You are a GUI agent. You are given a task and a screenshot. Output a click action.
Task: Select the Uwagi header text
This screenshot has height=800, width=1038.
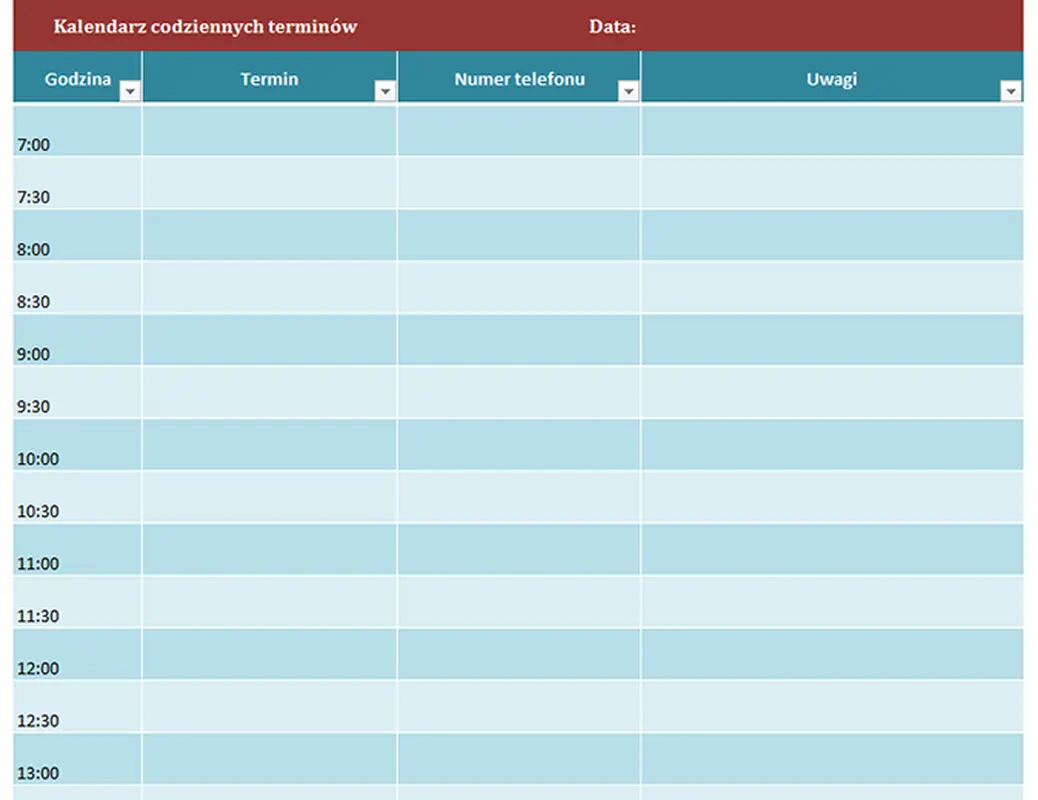click(831, 79)
